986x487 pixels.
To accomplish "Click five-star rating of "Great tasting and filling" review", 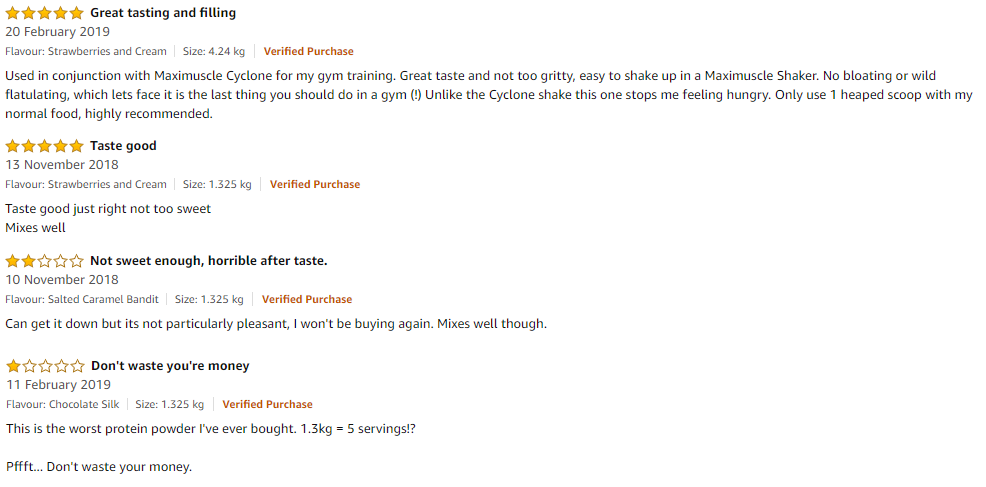I will point(44,13).
